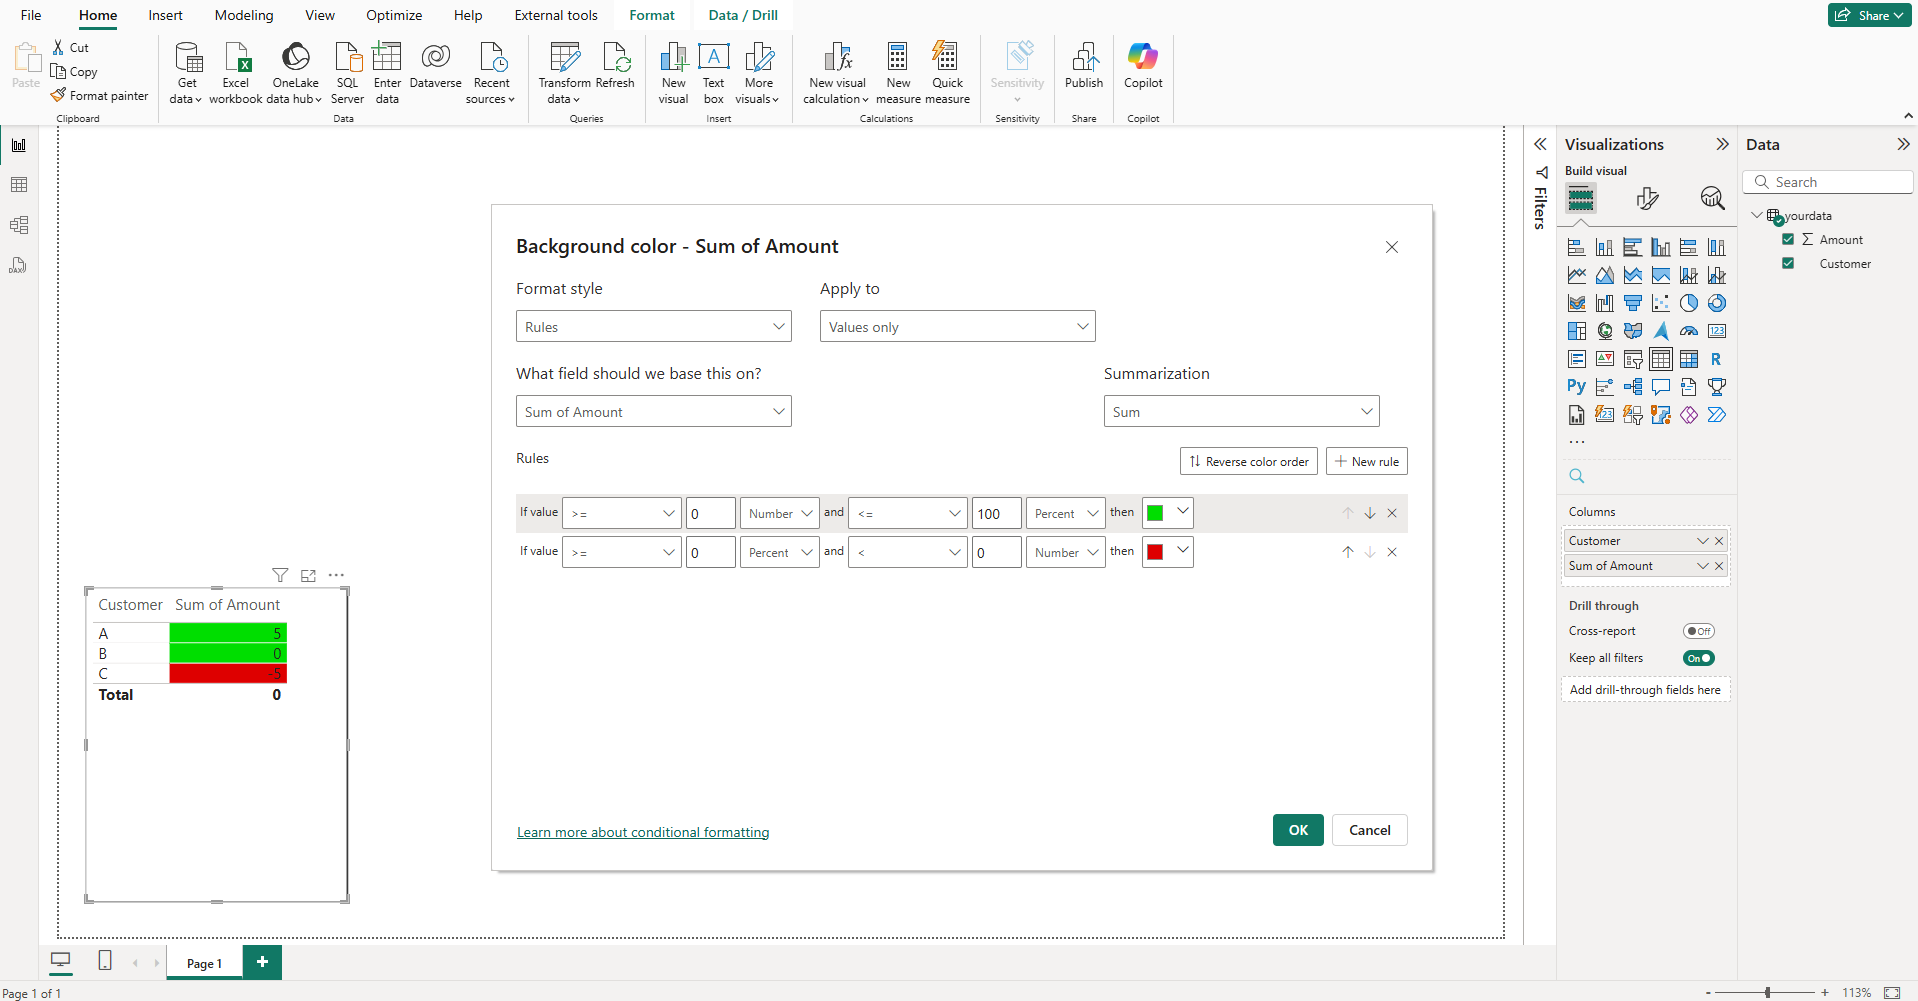Image resolution: width=1918 pixels, height=1001 pixels.
Task: Add a New rule
Action: [x=1367, y=461]
